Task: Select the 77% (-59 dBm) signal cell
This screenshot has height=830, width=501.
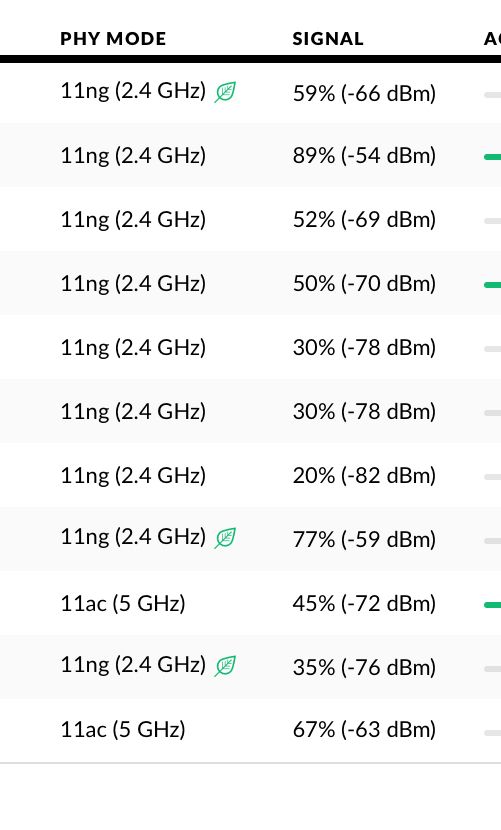Action: (x=364, y=539)
